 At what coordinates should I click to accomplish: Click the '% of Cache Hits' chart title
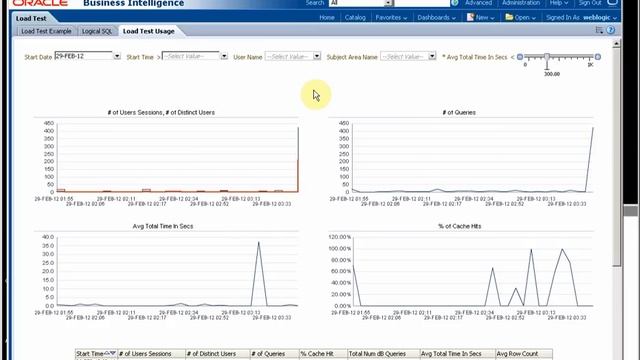[460, 226]
